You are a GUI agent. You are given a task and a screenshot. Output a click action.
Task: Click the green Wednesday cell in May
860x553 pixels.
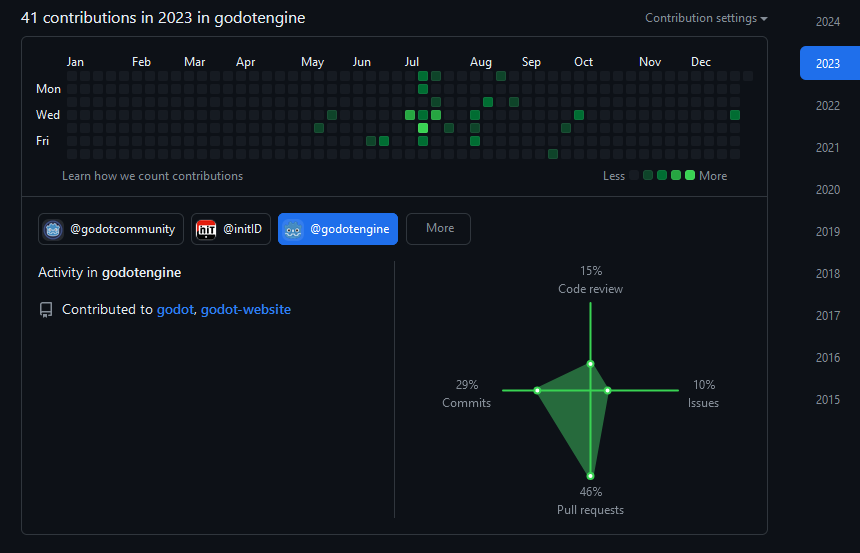click(x=332, y=115)
